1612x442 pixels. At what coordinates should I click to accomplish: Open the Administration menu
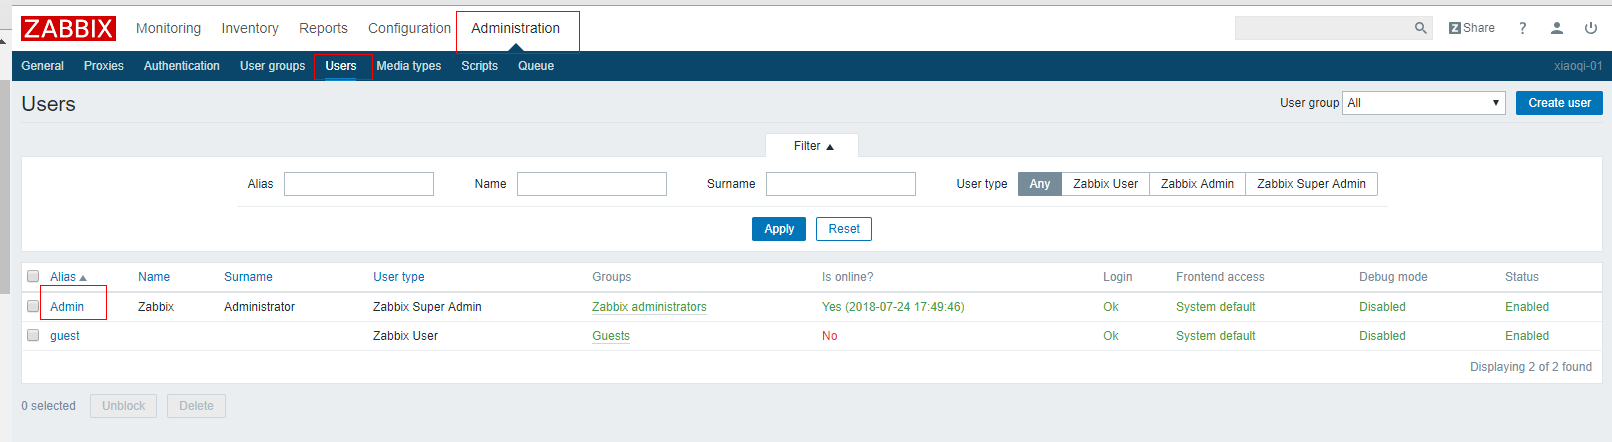click(x=515, y=28)
